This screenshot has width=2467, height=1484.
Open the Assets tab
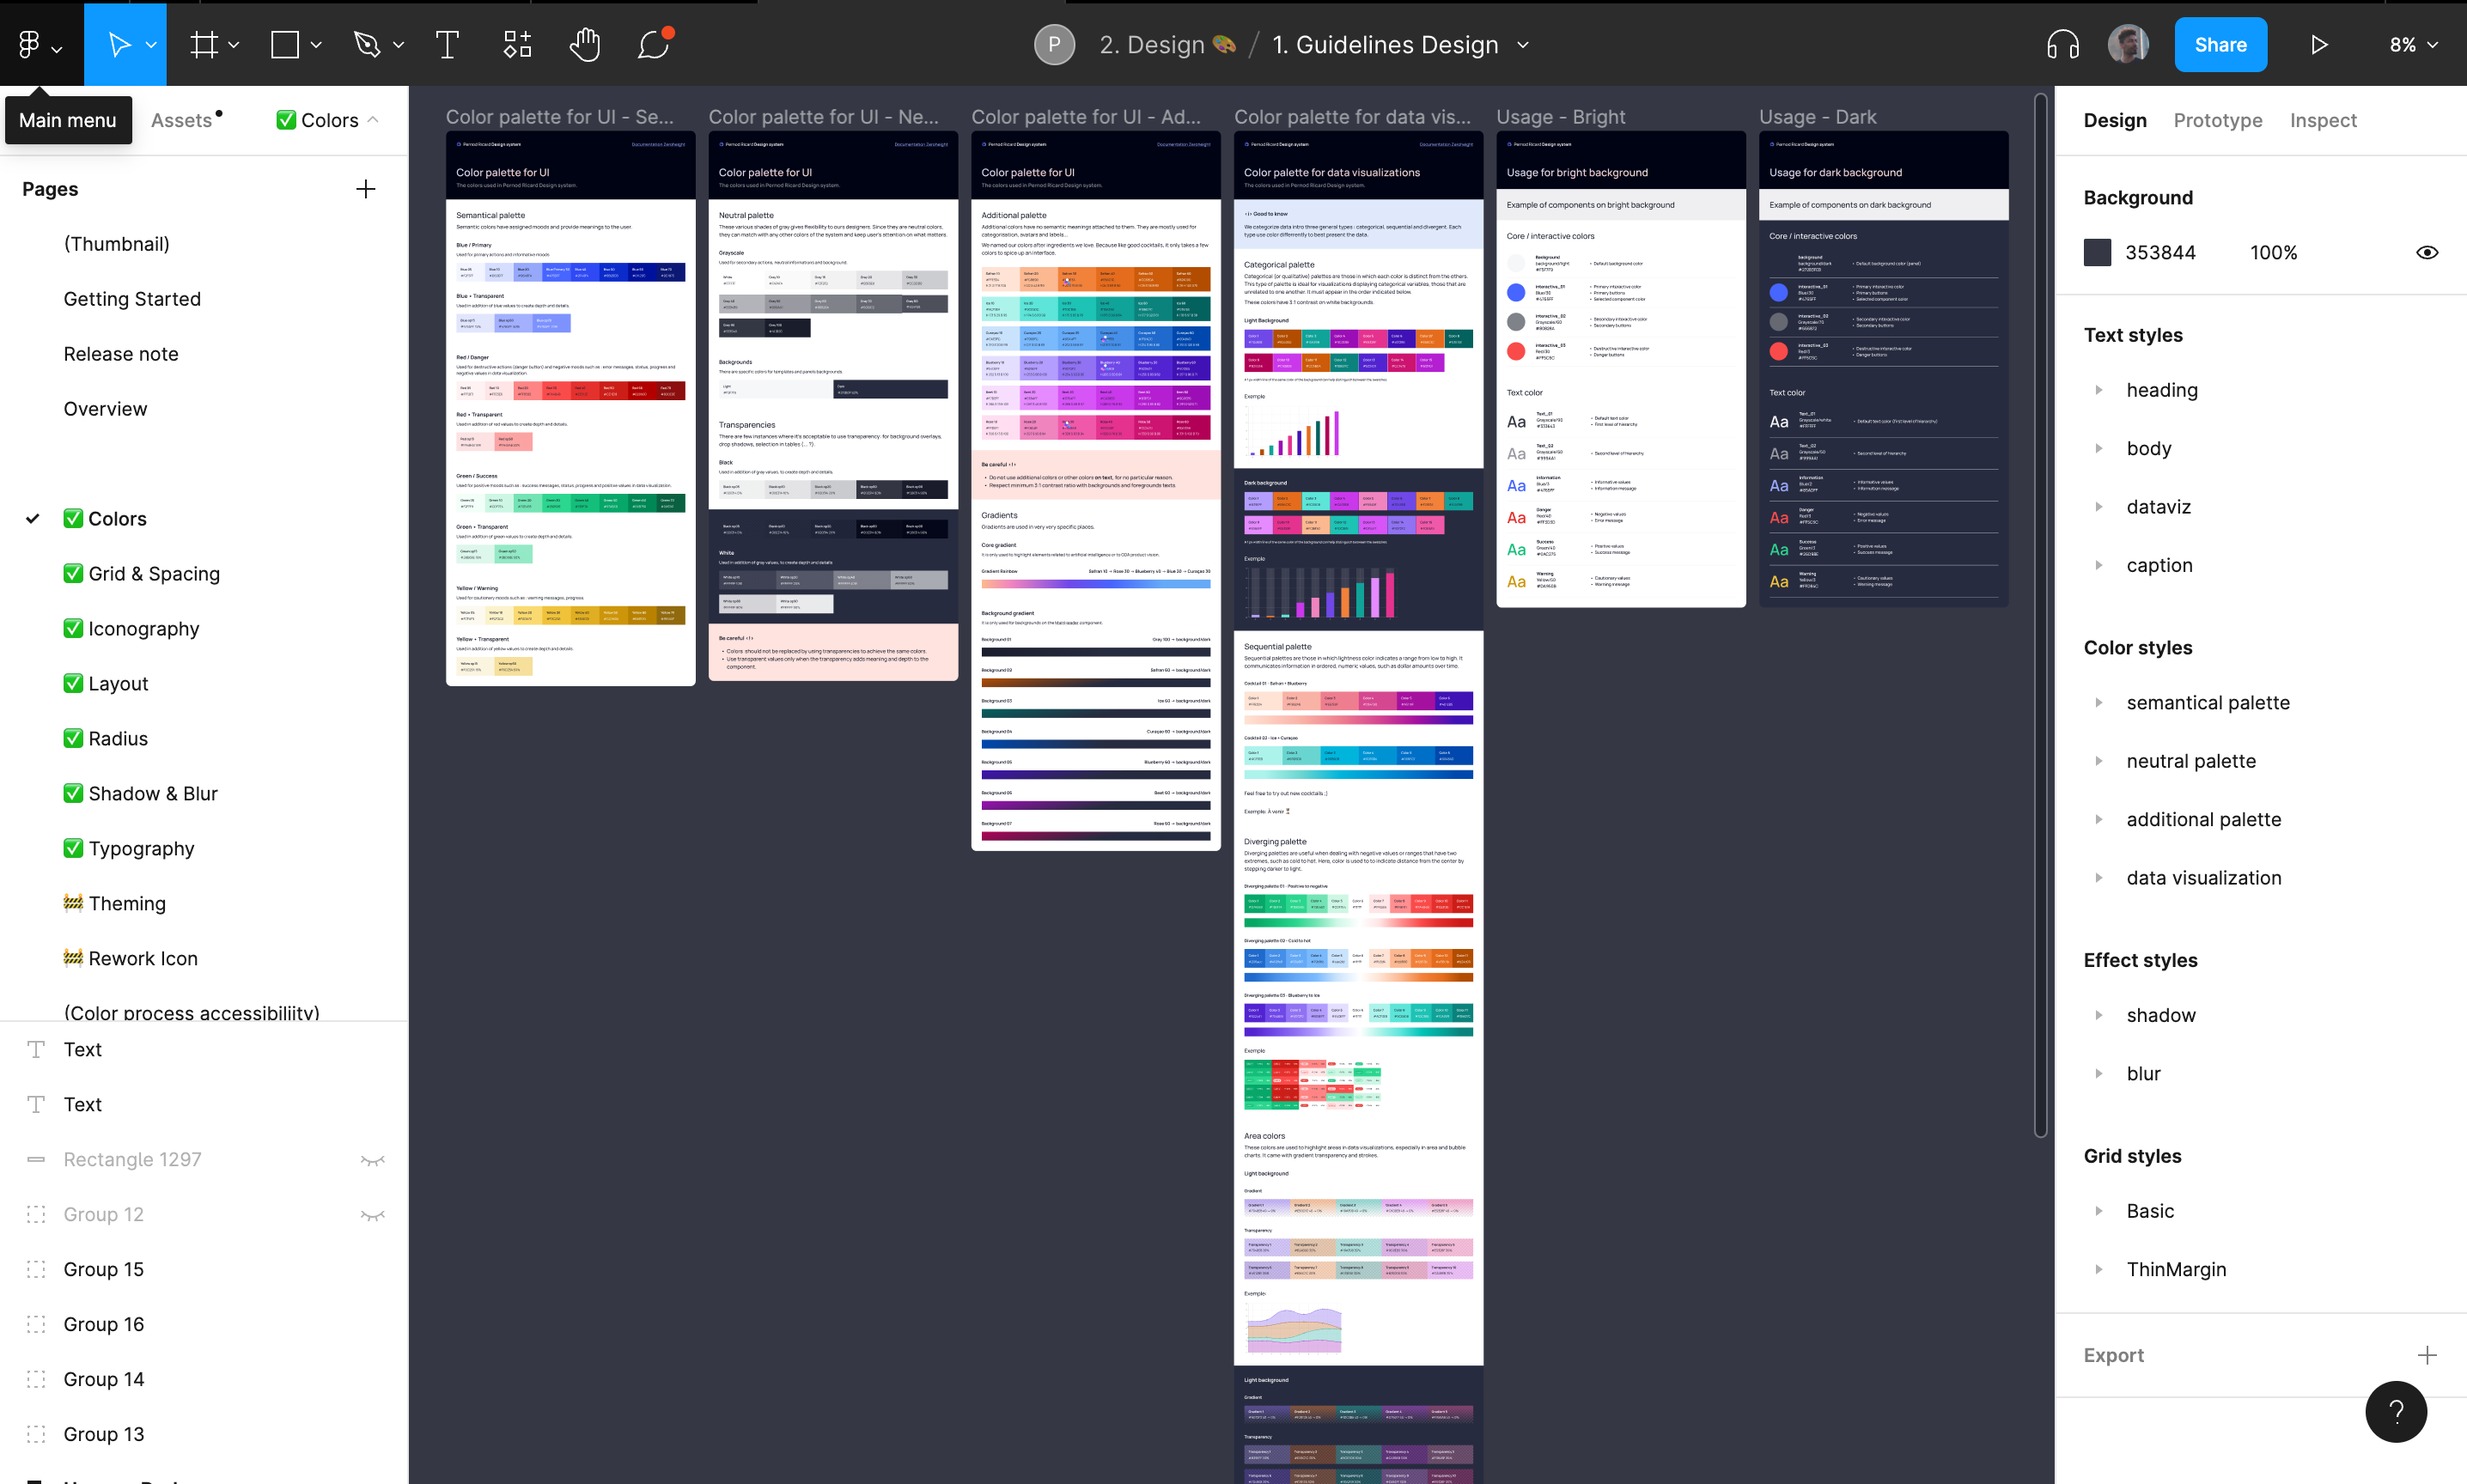pyautogui.click(x=182, y=120)
